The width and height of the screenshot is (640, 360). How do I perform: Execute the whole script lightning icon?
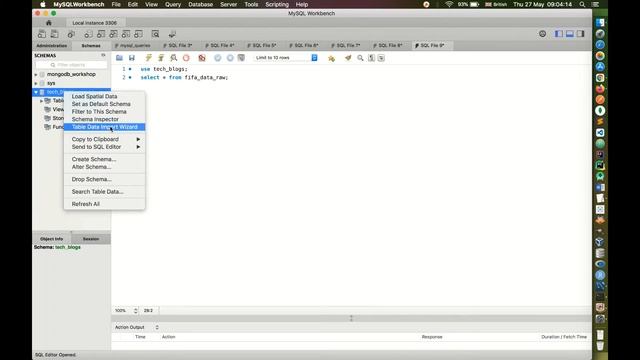tap(149, 58)
